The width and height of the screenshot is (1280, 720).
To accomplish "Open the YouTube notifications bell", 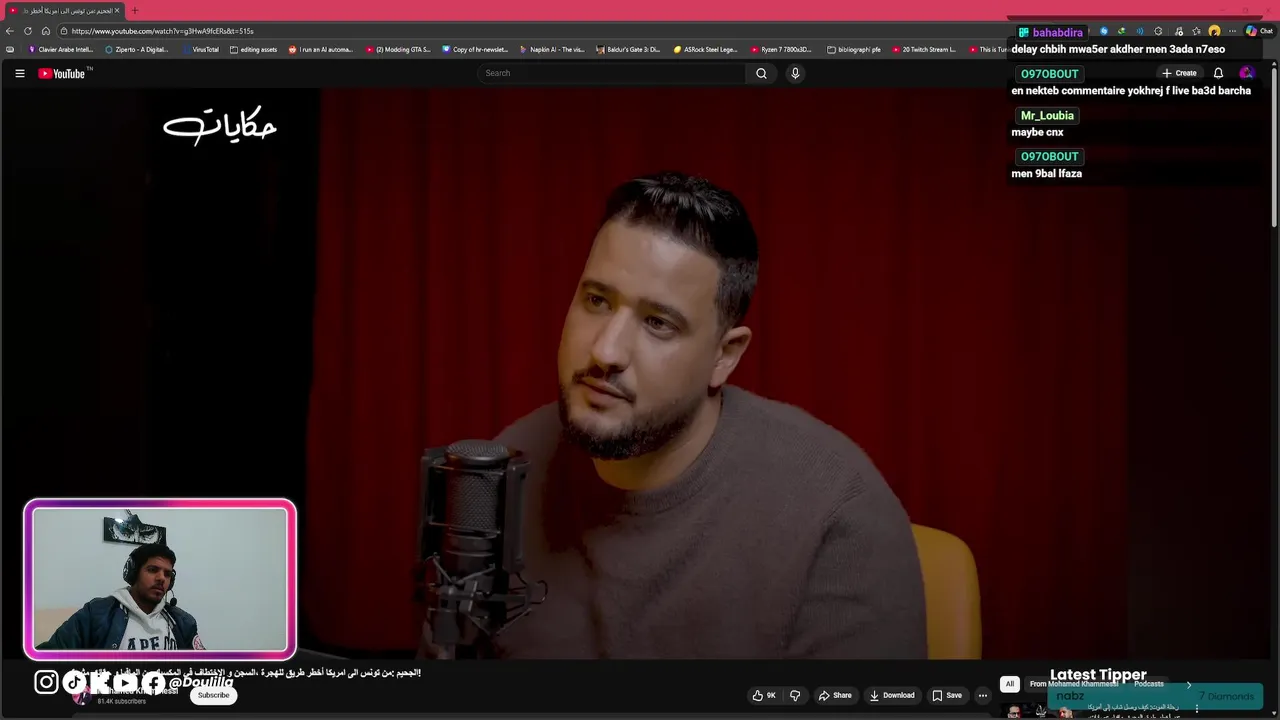I will click(x=1218, y=73).
